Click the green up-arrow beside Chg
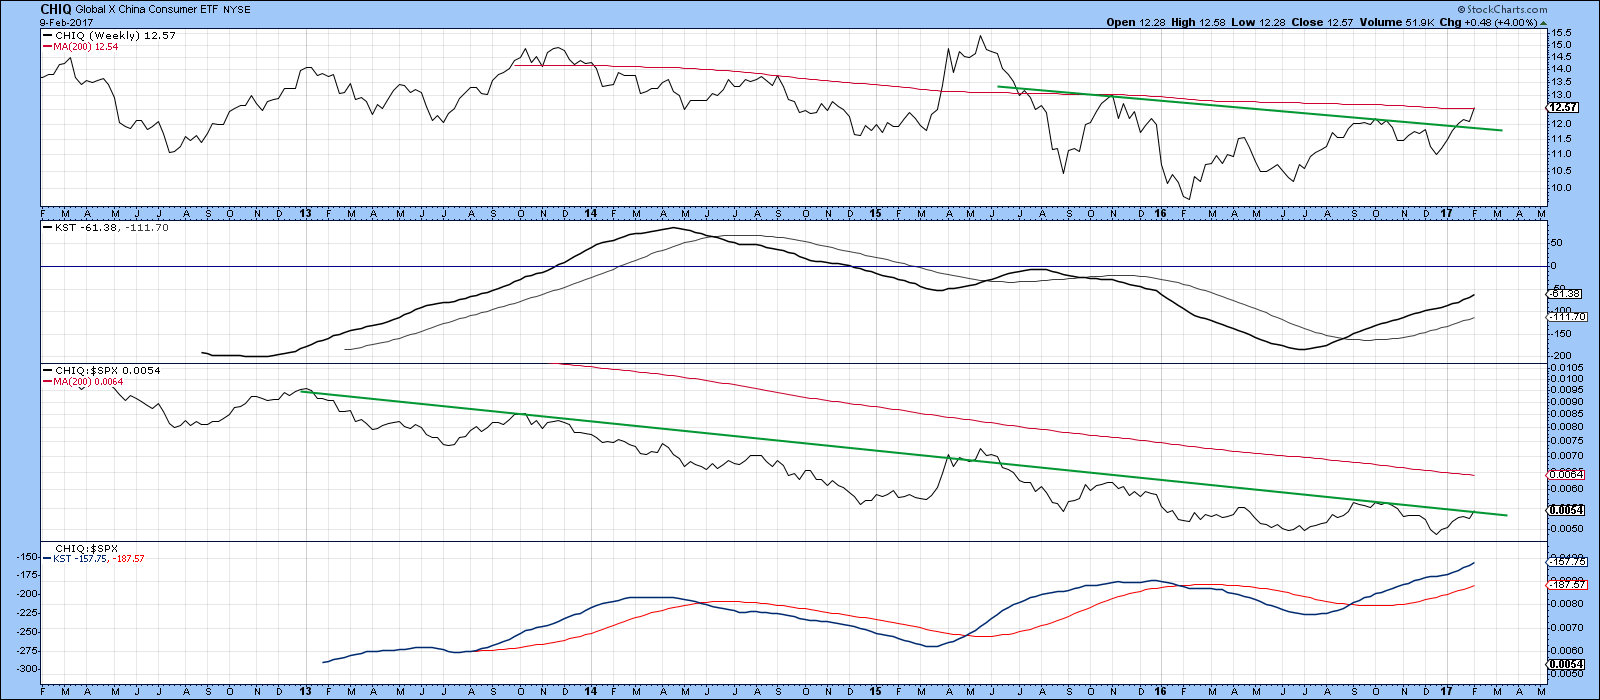This screenshot has width=1600, height=700. pos(1463,22)
